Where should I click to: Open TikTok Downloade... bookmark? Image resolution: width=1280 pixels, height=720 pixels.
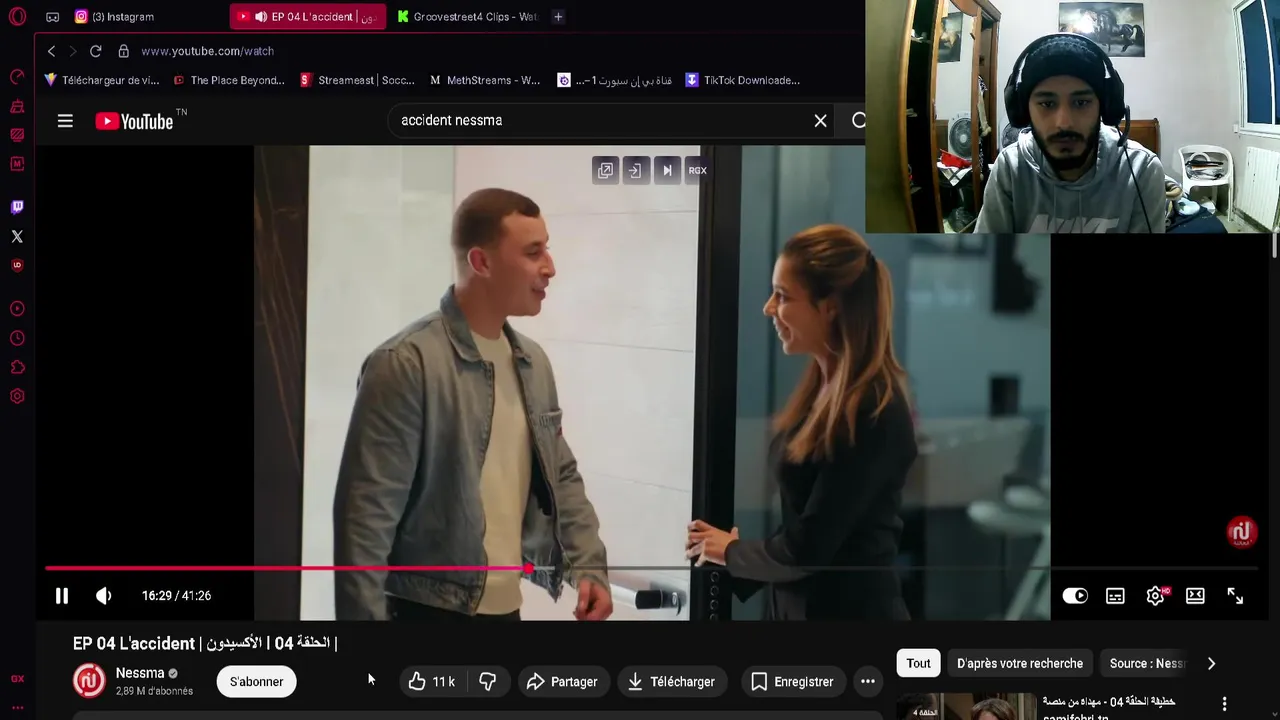[x=742, y=80]
